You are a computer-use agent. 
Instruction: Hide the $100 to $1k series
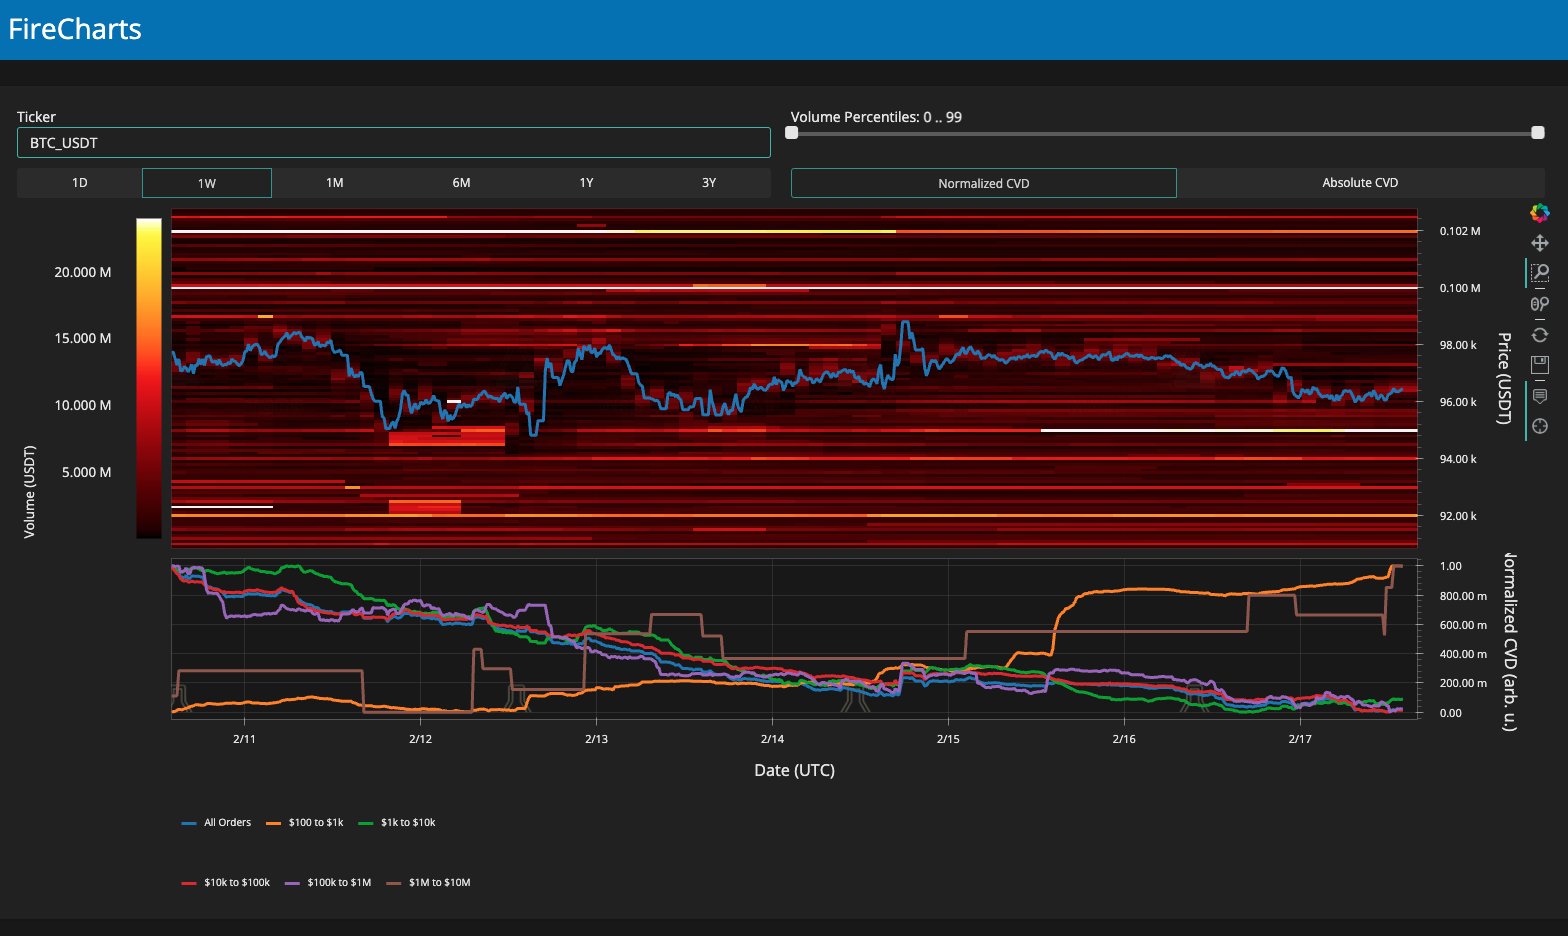306,823
